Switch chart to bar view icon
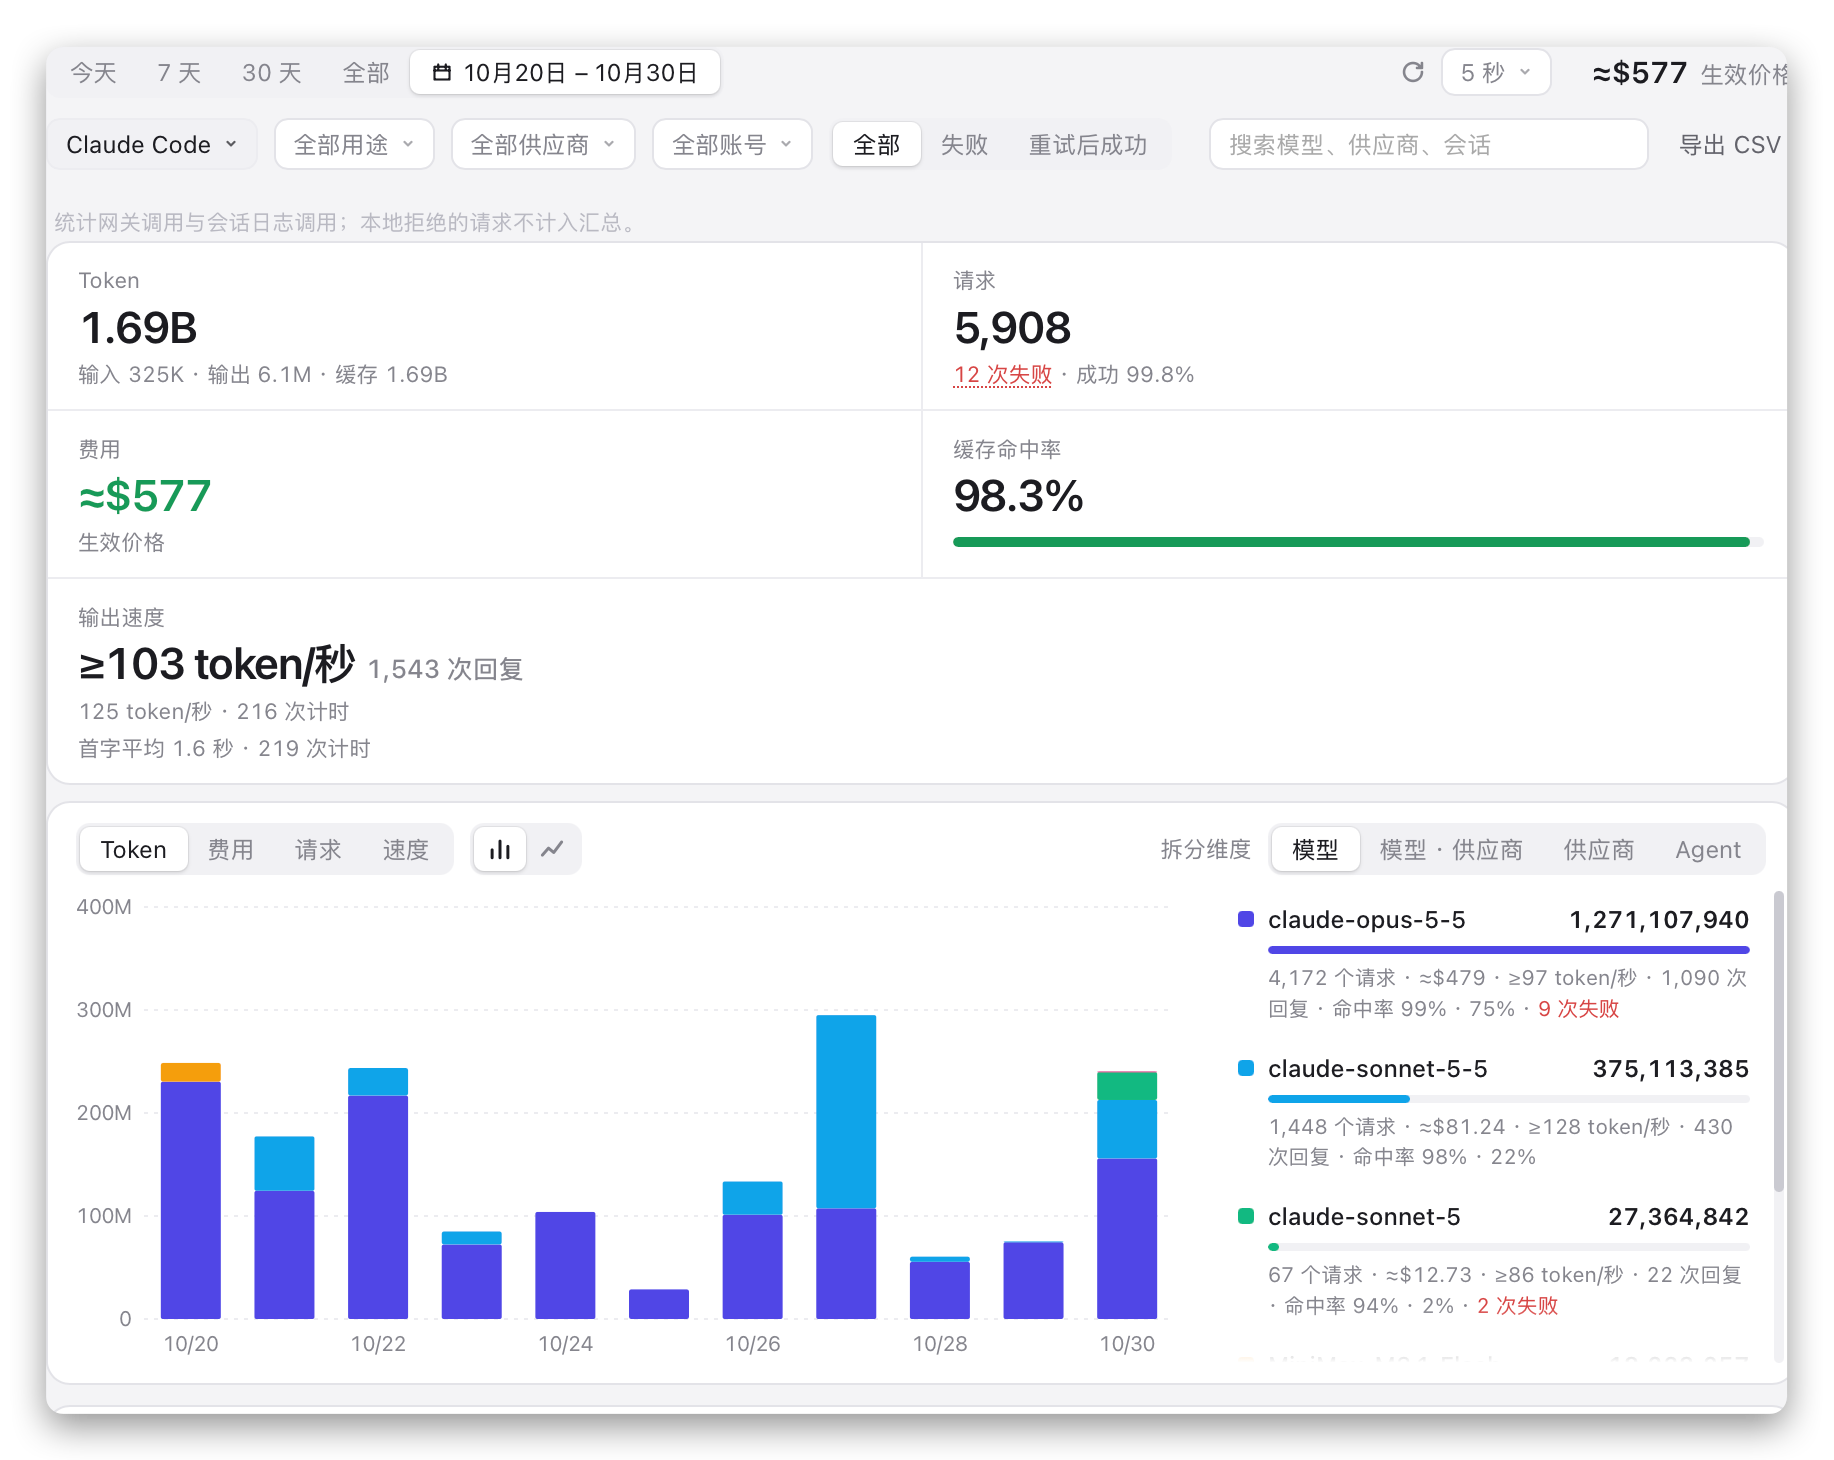 (500, 850)
